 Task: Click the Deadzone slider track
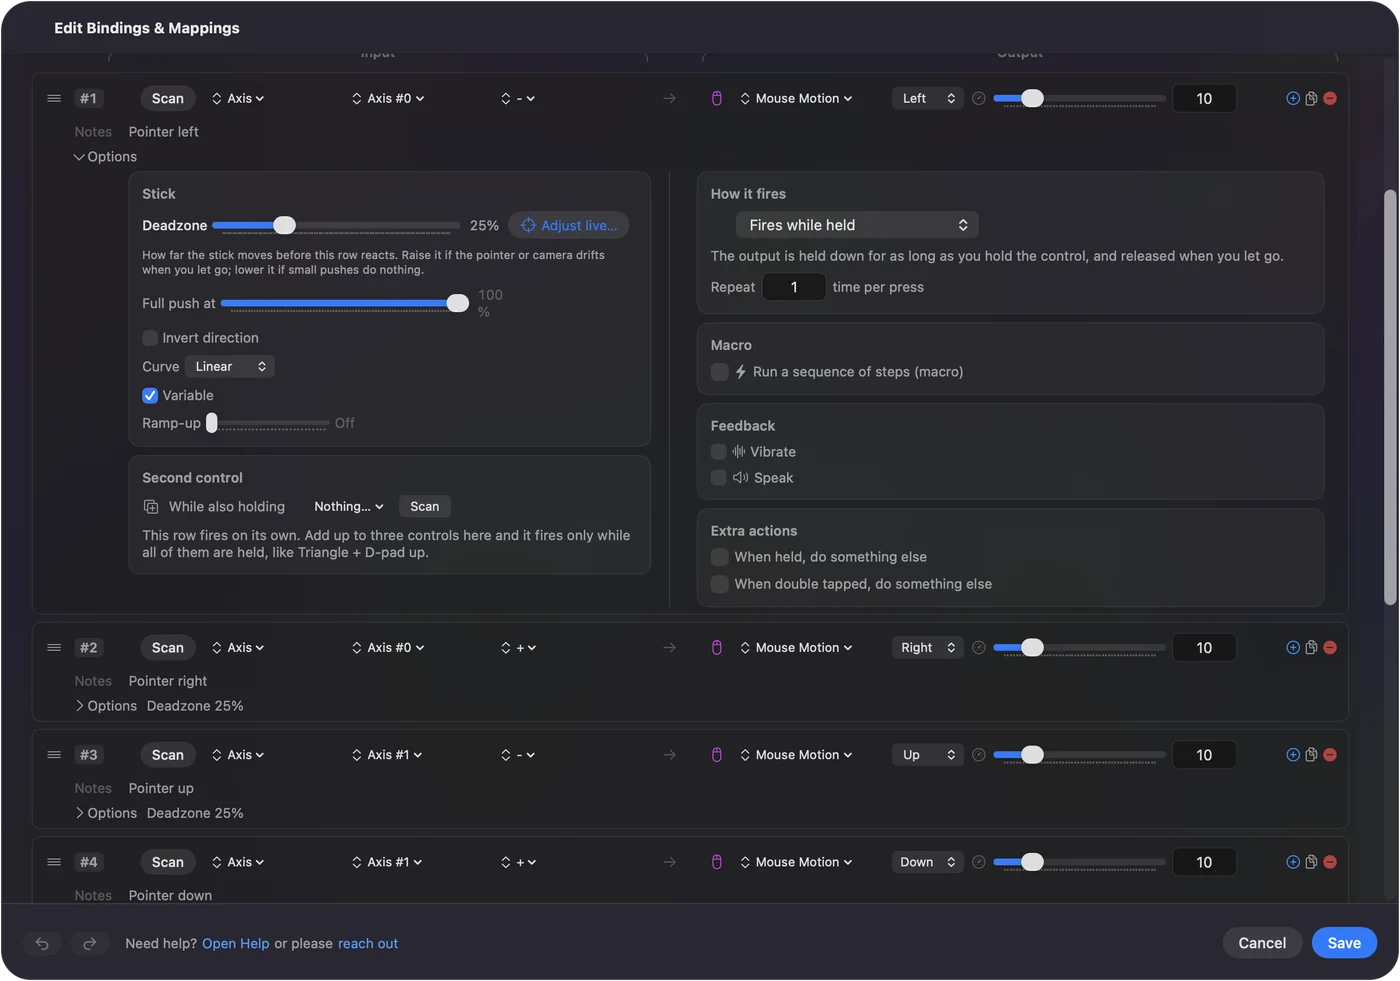[336, 226]
